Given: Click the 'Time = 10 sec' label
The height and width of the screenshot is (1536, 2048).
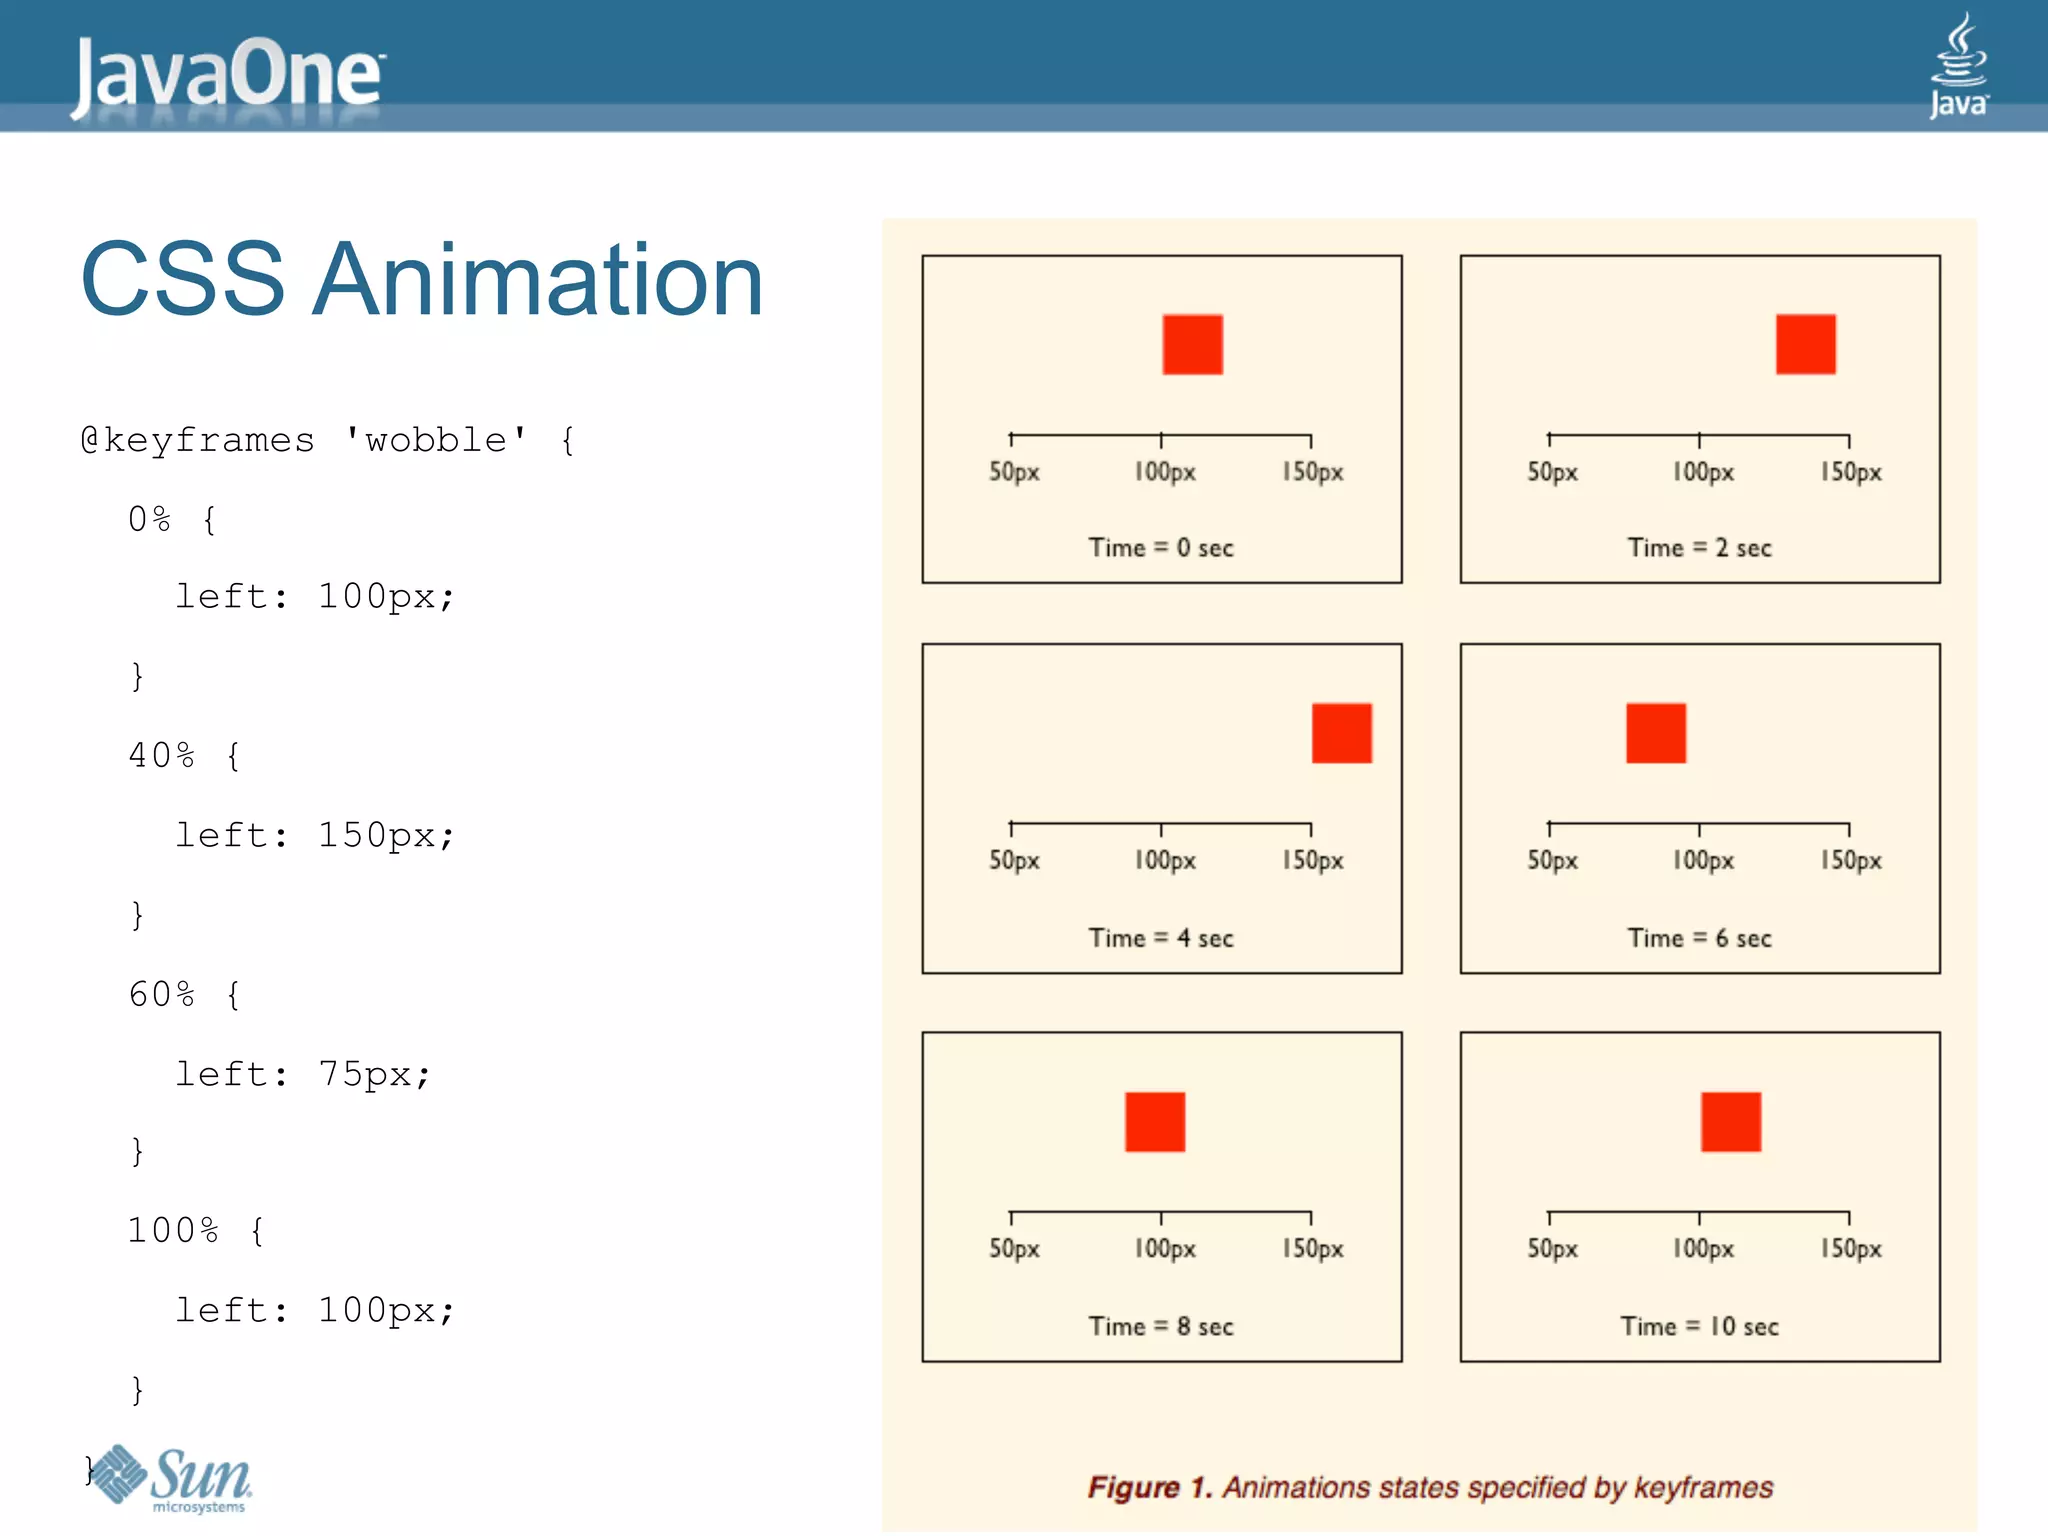Looking at the screenshot, I should click(x=1699, y=1326).
